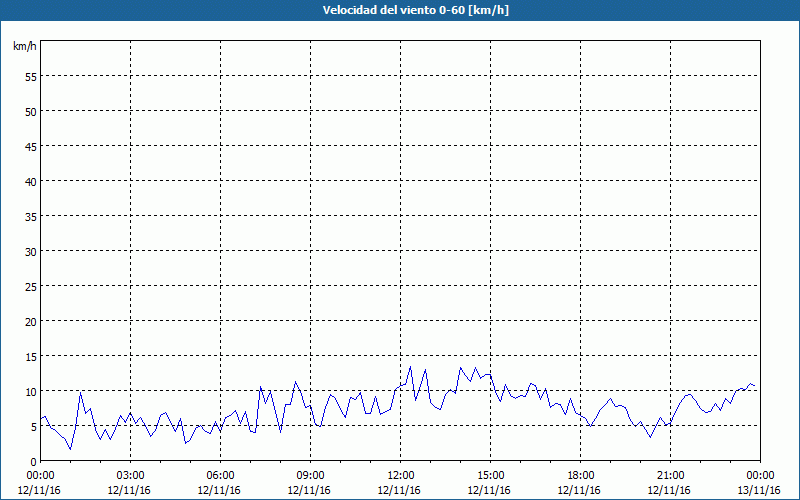The height and width of the screenshot is (500, 800).
Task: Click the wind speed peak just after 12:00
Action: click(410, 366)
